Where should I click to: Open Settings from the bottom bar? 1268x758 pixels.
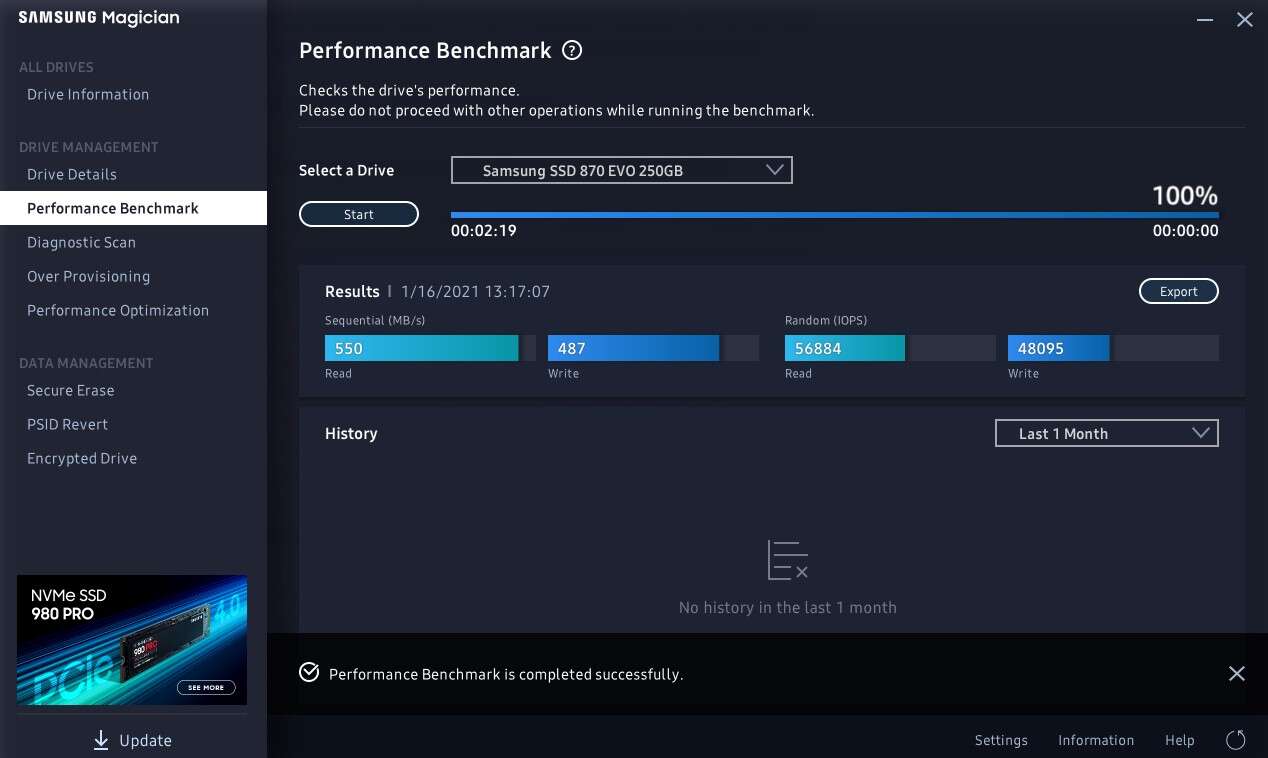(1000, 740)
